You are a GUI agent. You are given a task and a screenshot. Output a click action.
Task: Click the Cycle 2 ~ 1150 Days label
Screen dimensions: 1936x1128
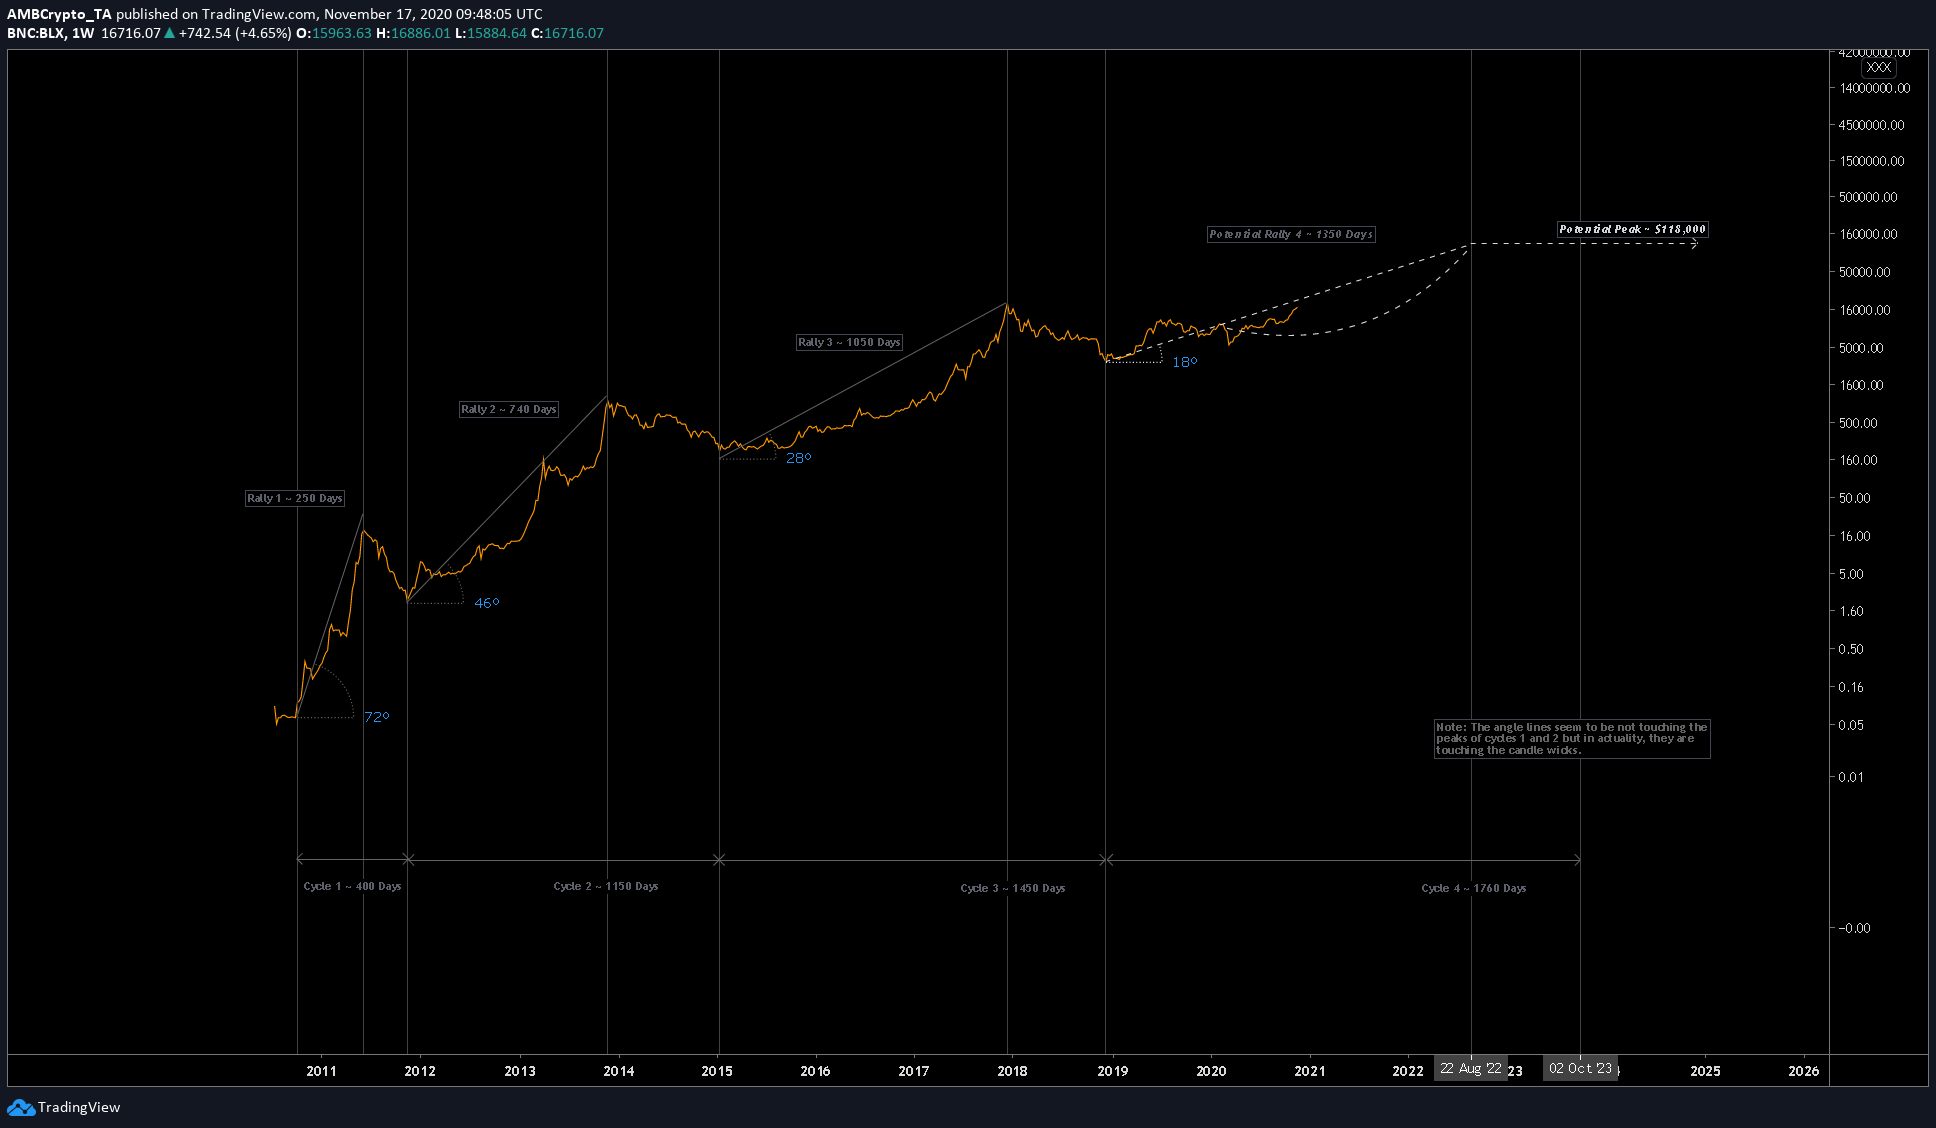[605, 886]
